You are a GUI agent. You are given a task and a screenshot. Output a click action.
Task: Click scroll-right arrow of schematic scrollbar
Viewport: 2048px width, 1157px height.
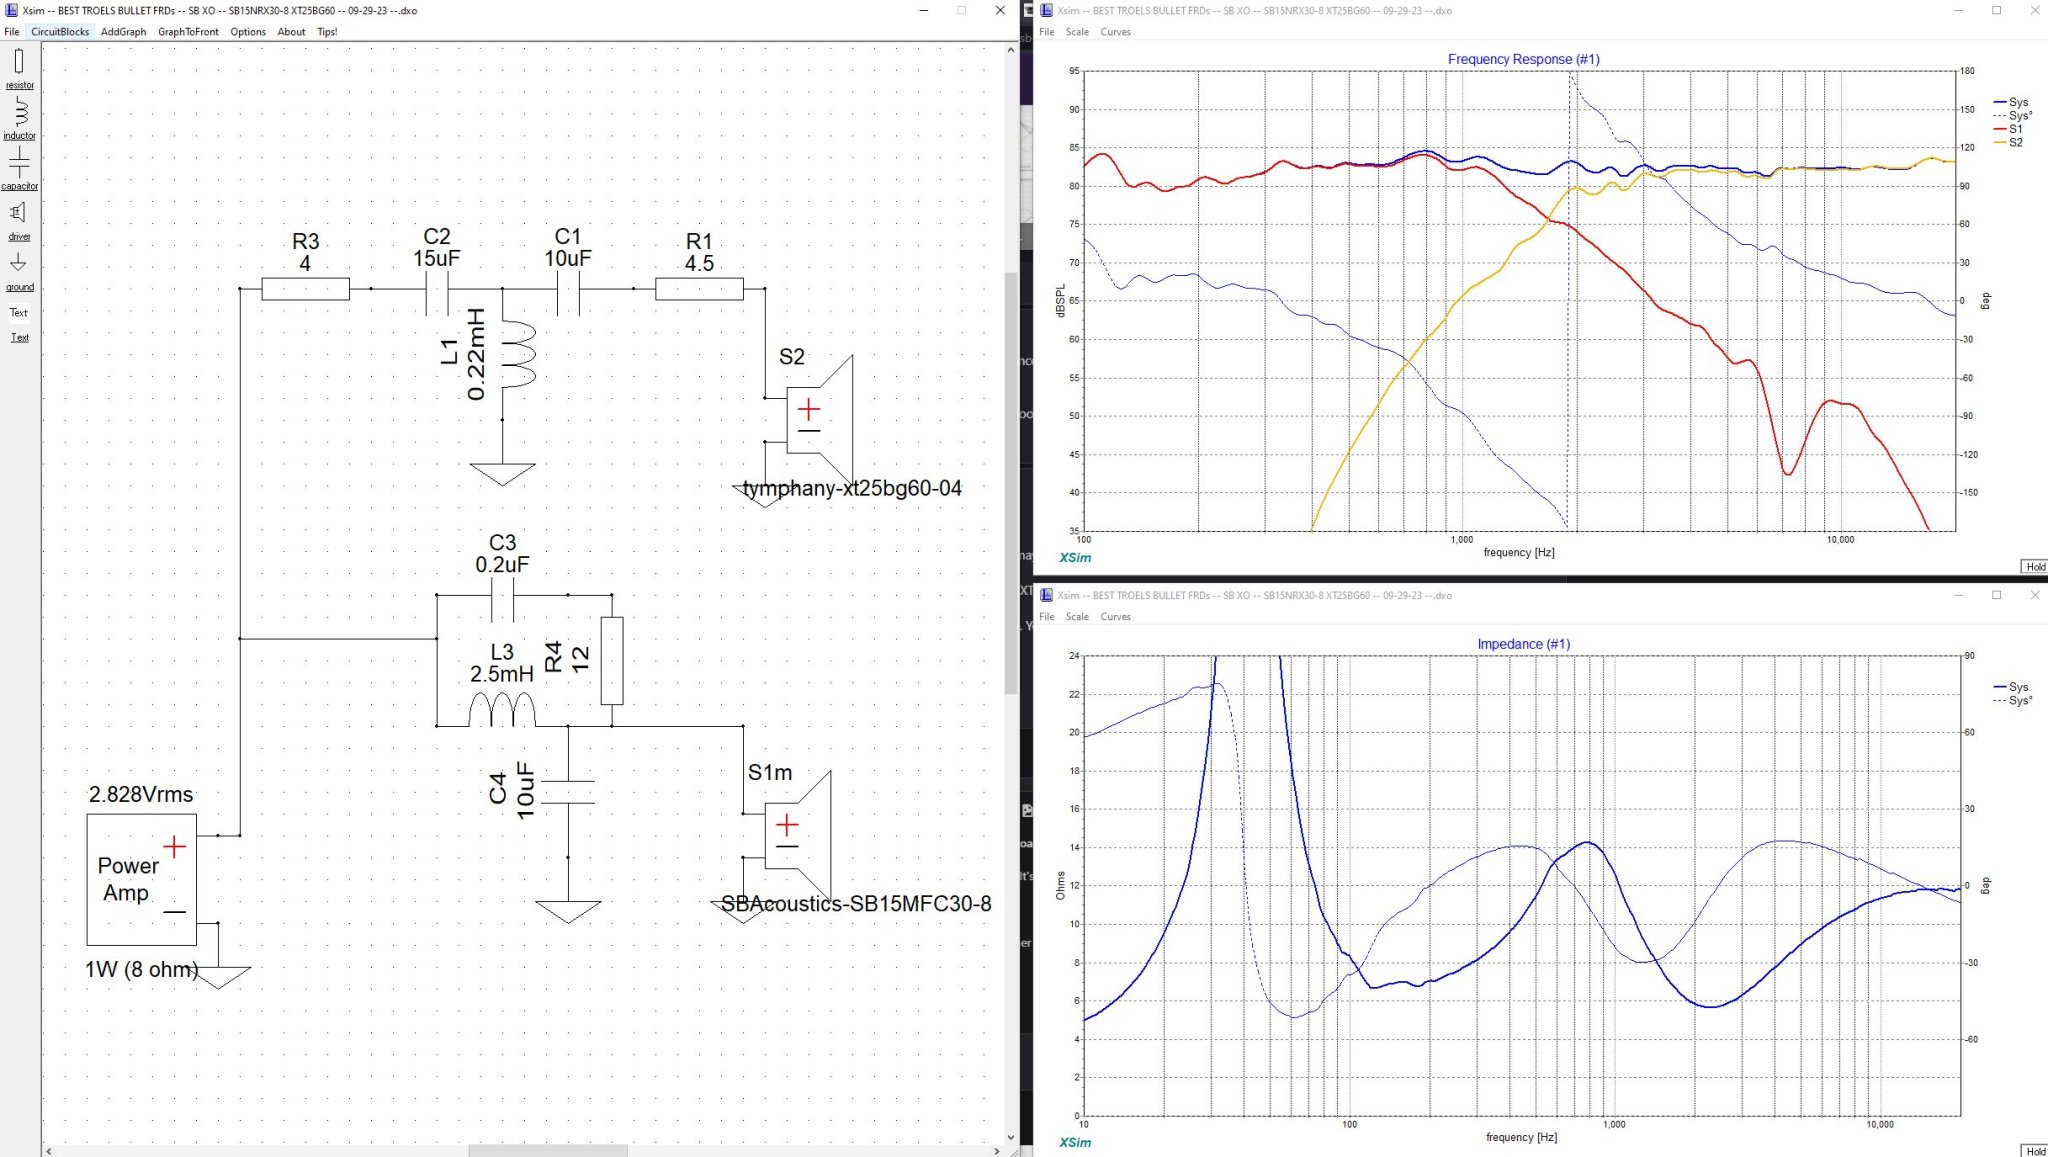click(997, 1151)
